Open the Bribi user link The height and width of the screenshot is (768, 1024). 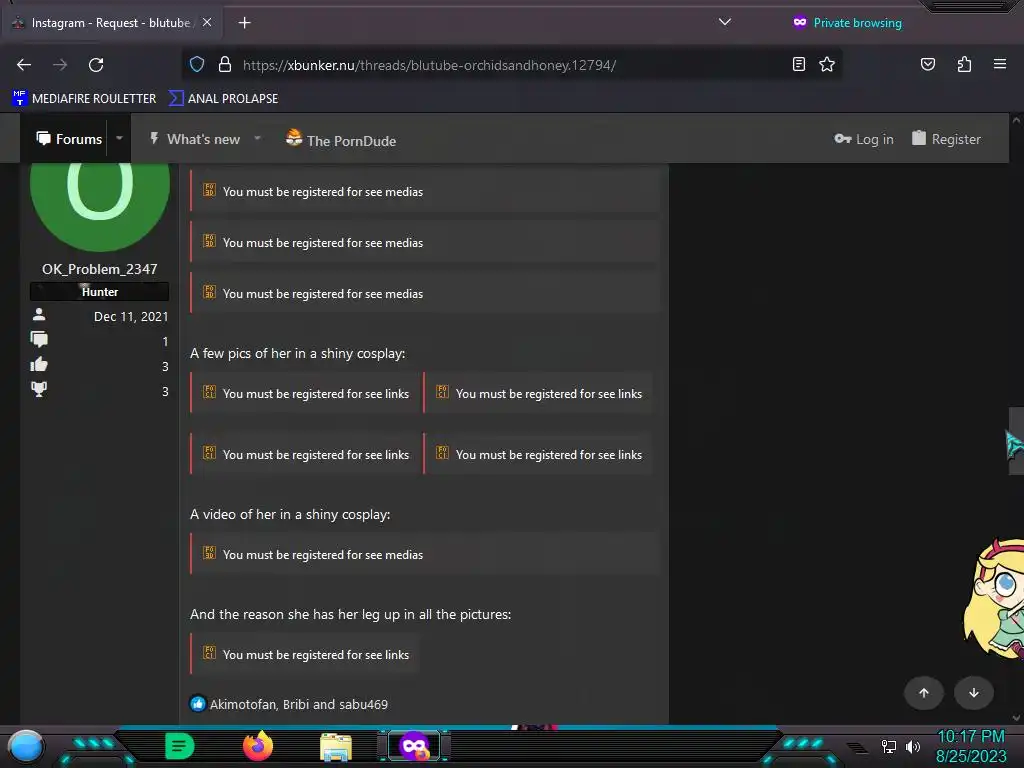[x=296, y=705]
